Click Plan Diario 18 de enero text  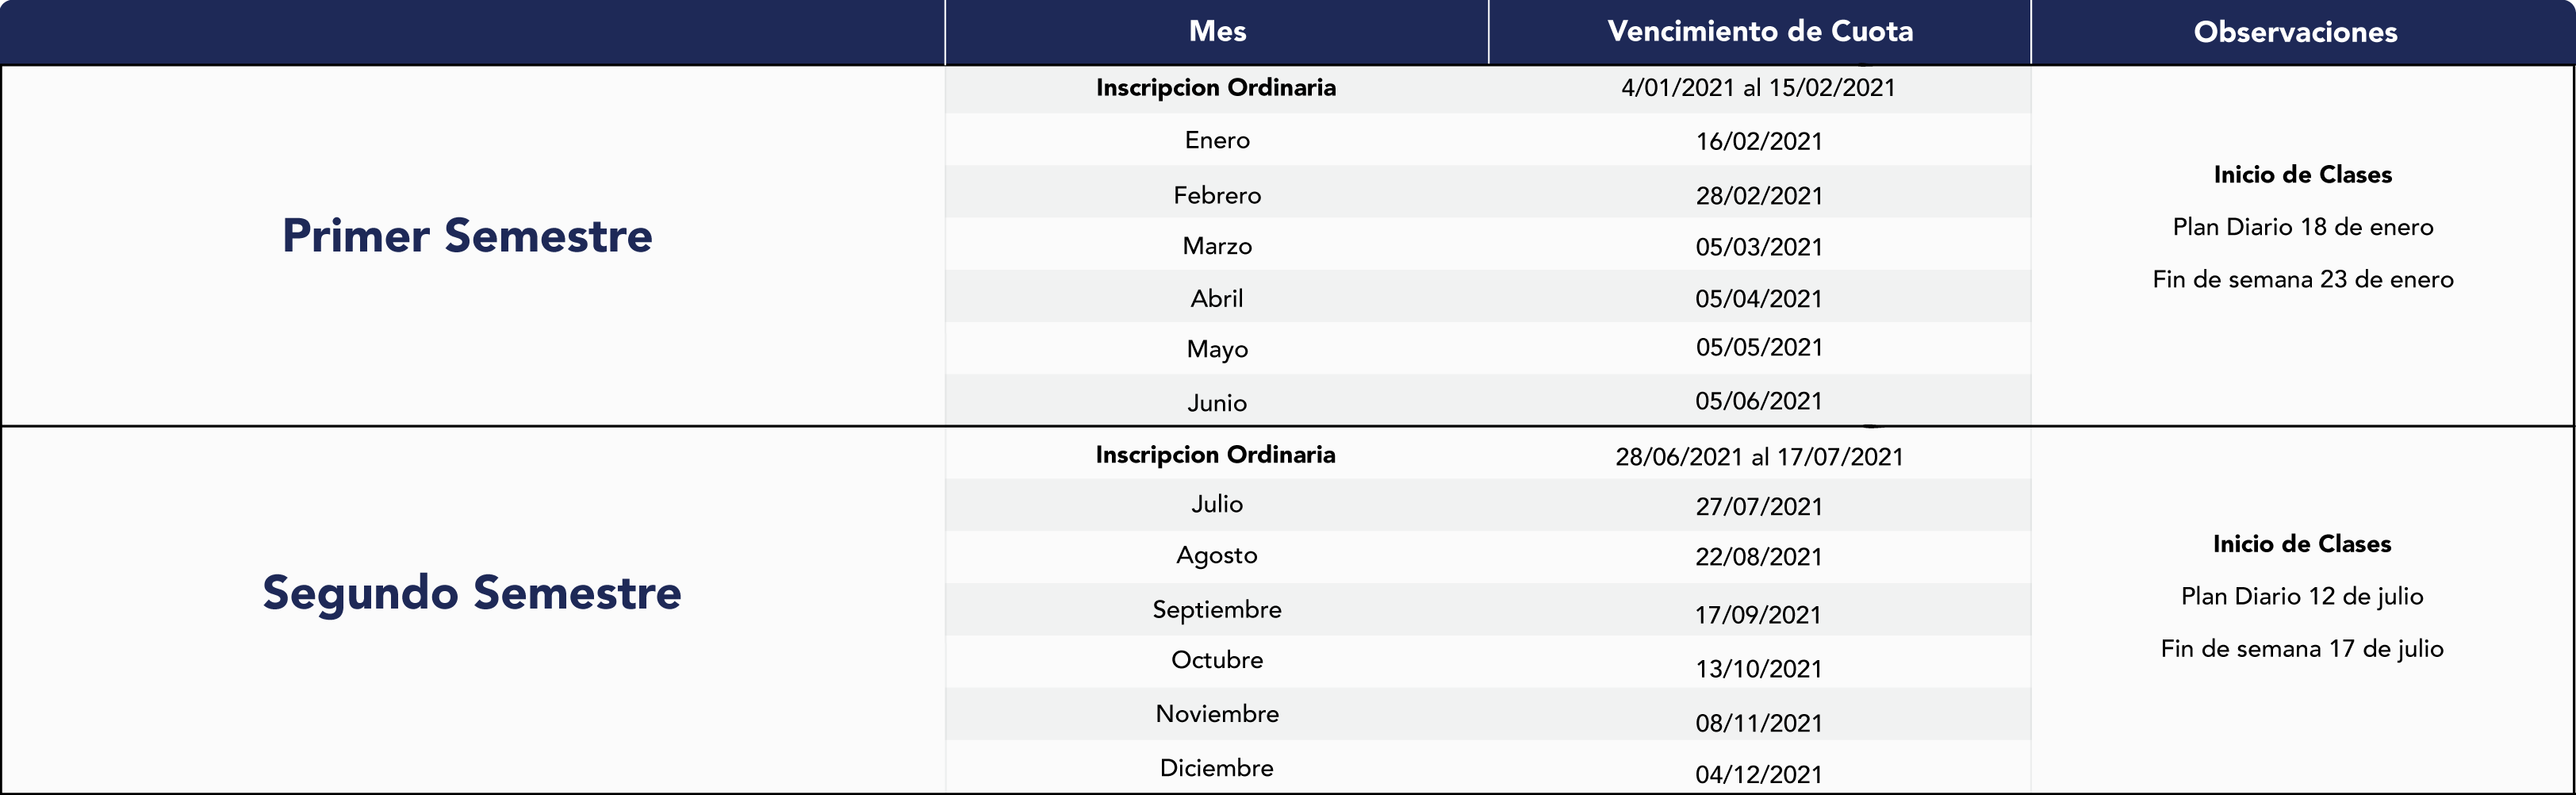click(x=2303, y=227)
